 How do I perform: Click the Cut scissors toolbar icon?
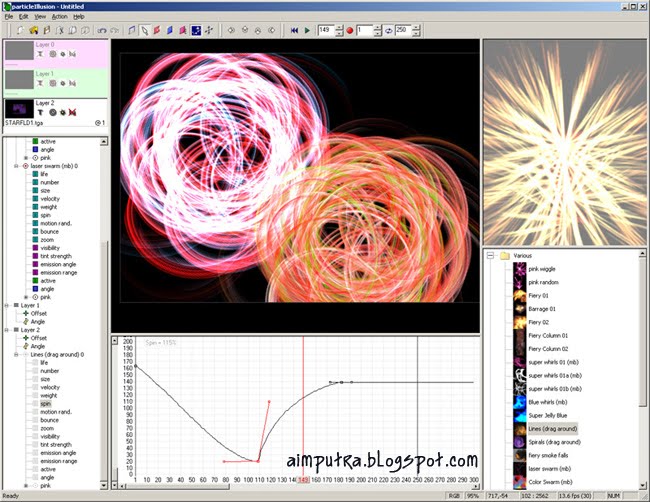point(60,30)
